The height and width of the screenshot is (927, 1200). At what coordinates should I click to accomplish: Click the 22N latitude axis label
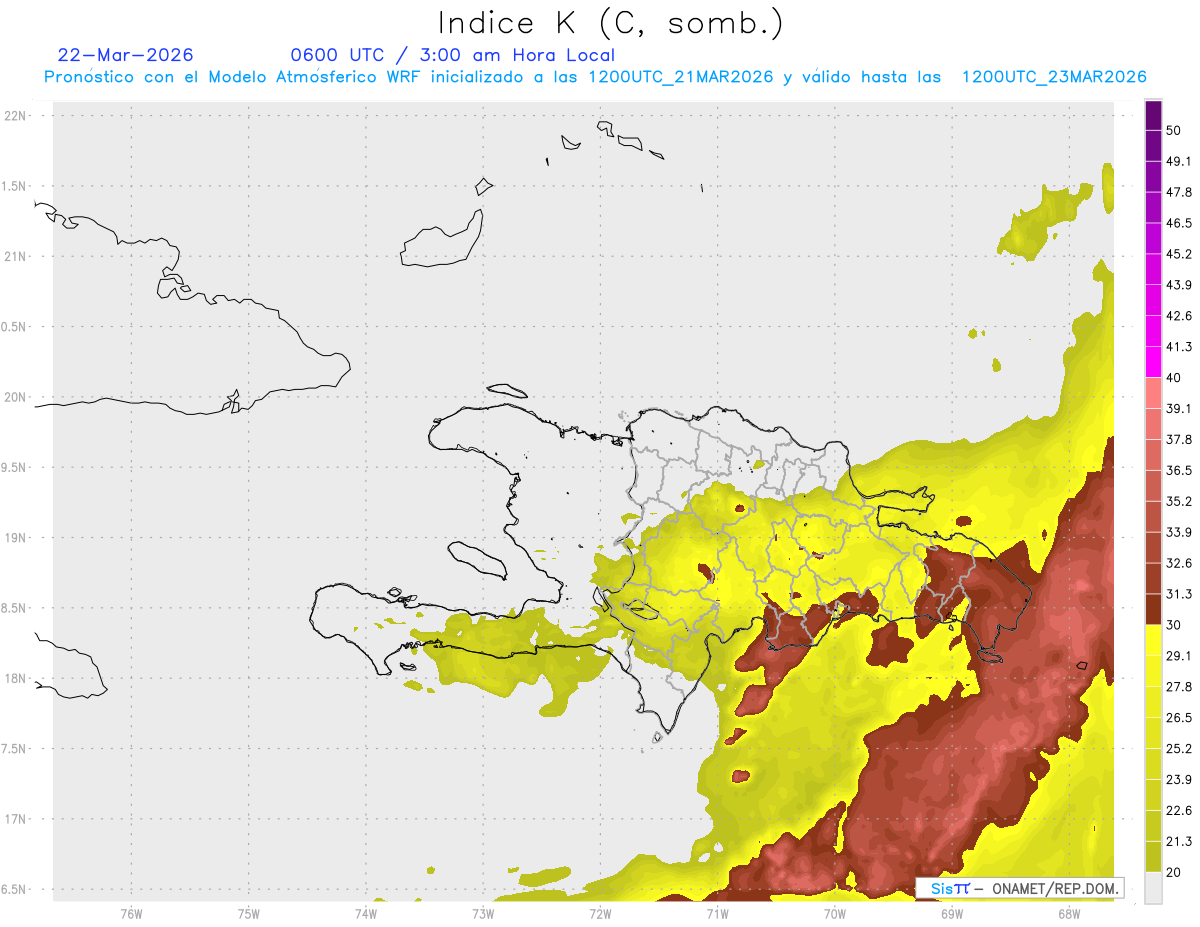tap(16, 116)
